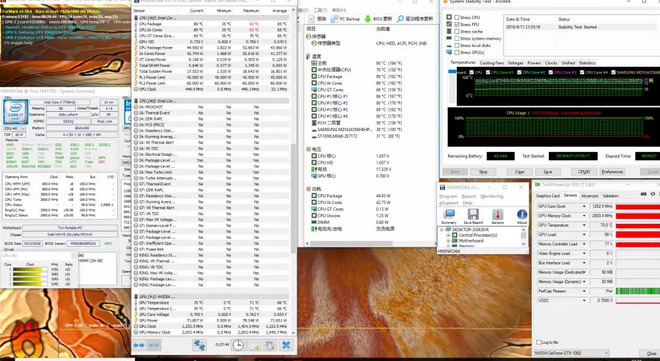Click the voltage section icon in AIDA64 list

[x=309, y=149]
